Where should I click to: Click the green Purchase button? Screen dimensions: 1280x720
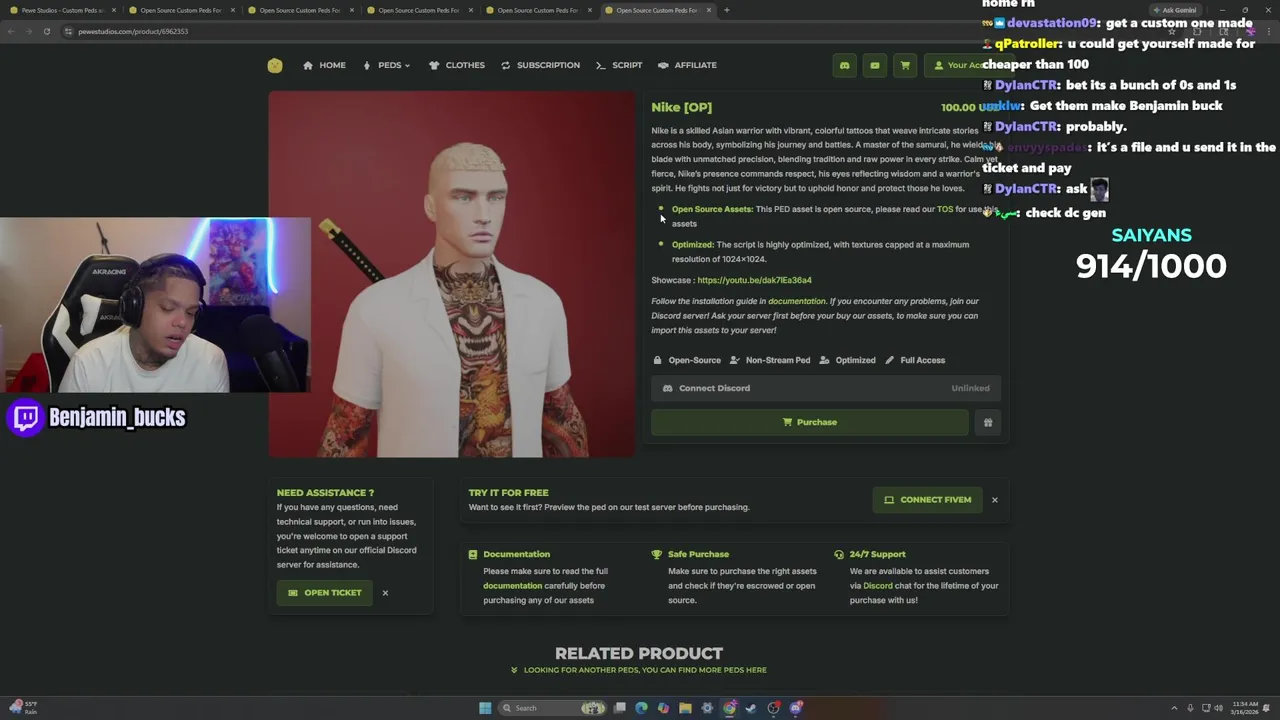(810, 422)
